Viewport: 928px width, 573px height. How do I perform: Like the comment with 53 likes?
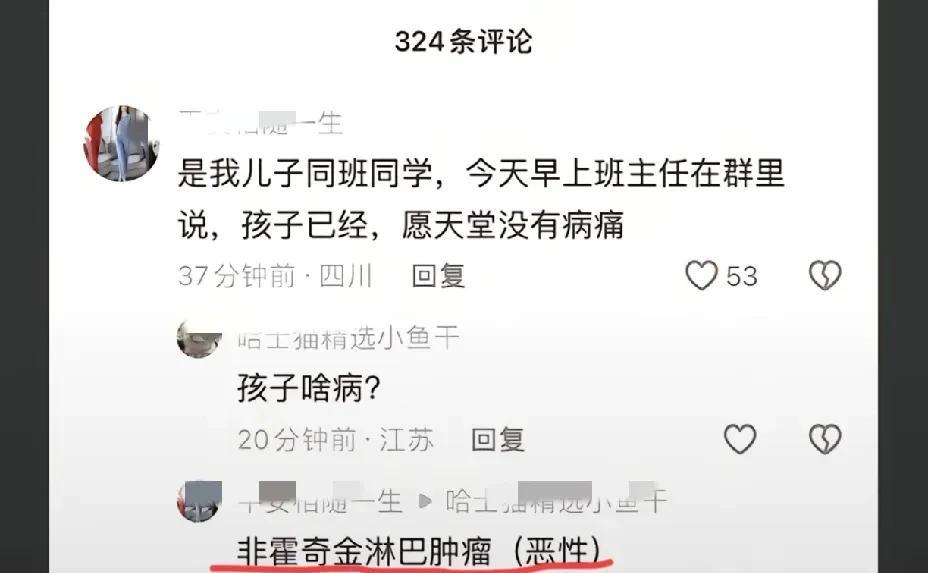pos(701,275)
